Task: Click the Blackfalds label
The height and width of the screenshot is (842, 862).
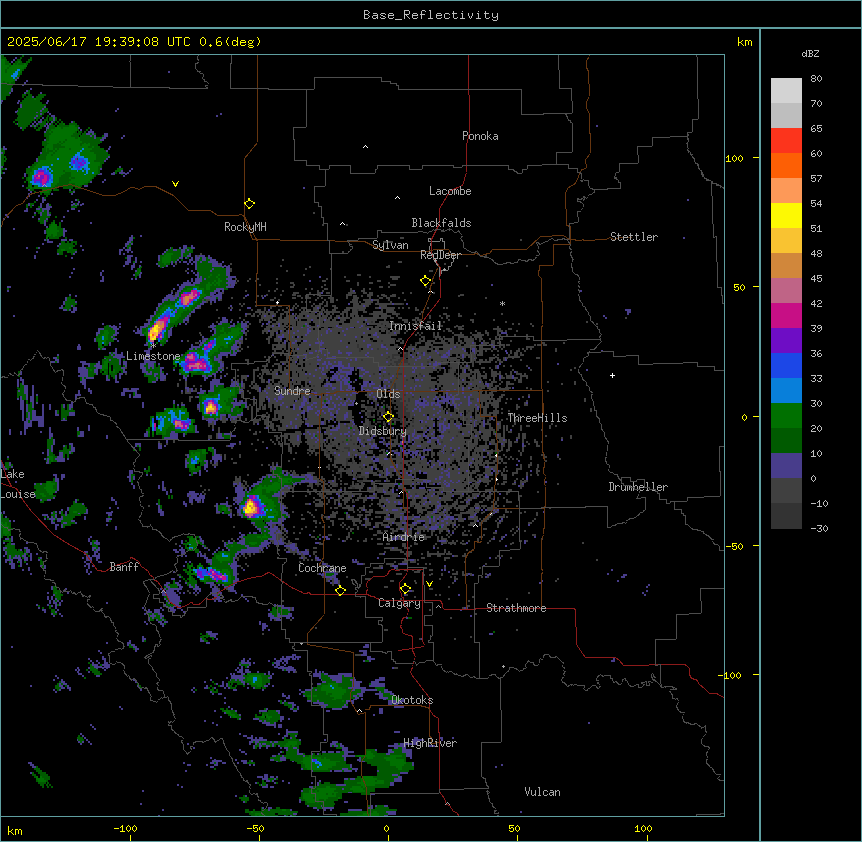Action: (x=441, y=223)
